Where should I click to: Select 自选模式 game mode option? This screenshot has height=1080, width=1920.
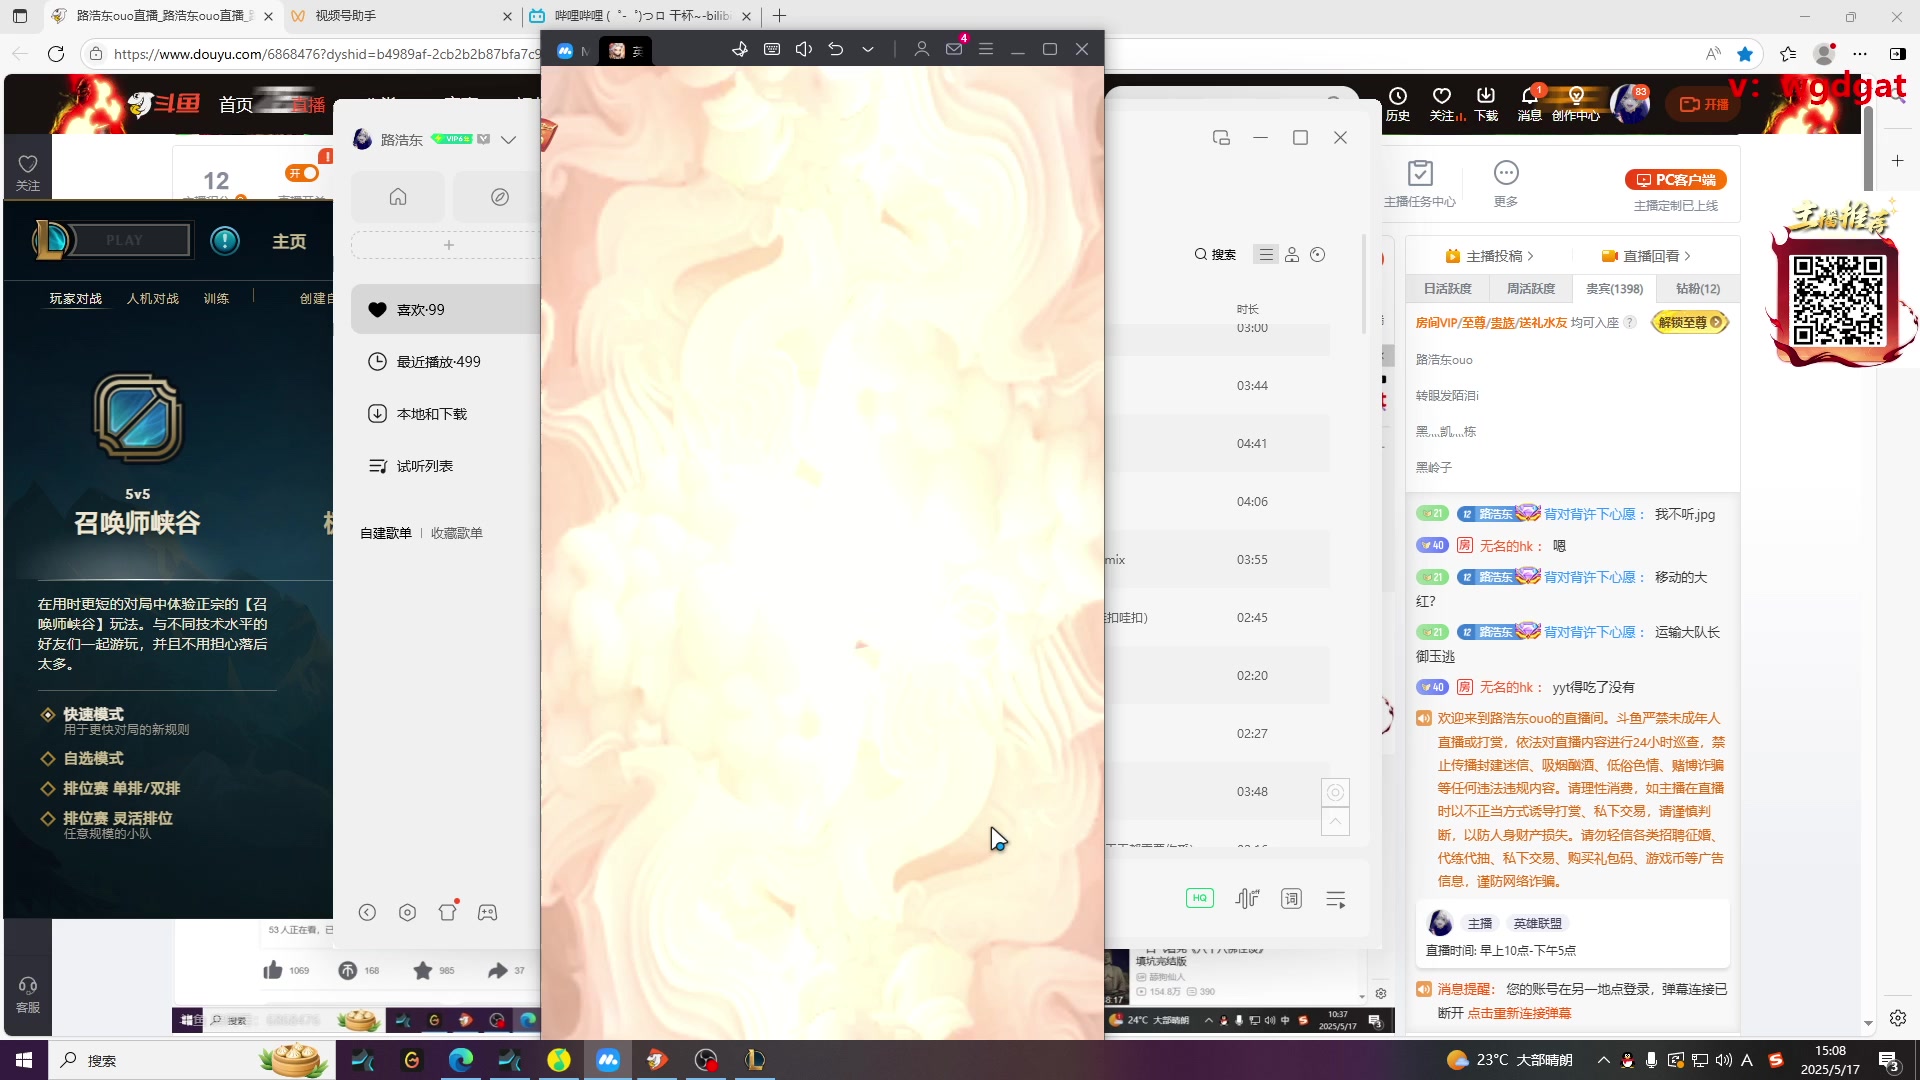click(x=94, y=759)
